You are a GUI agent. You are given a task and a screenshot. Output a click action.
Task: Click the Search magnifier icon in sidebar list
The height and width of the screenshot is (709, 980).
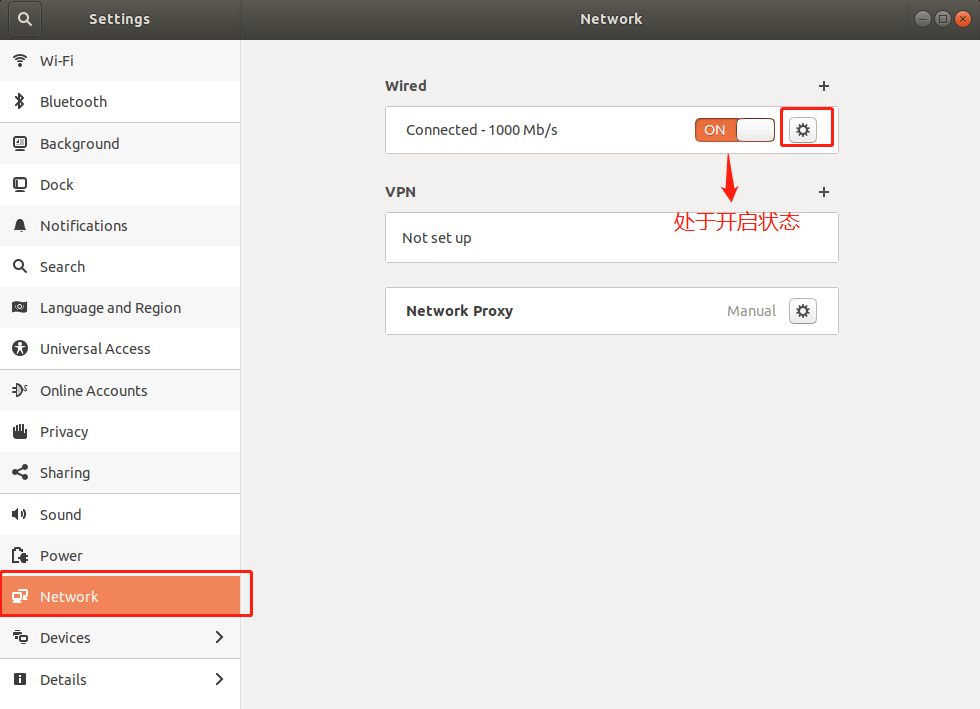point(20,266)
